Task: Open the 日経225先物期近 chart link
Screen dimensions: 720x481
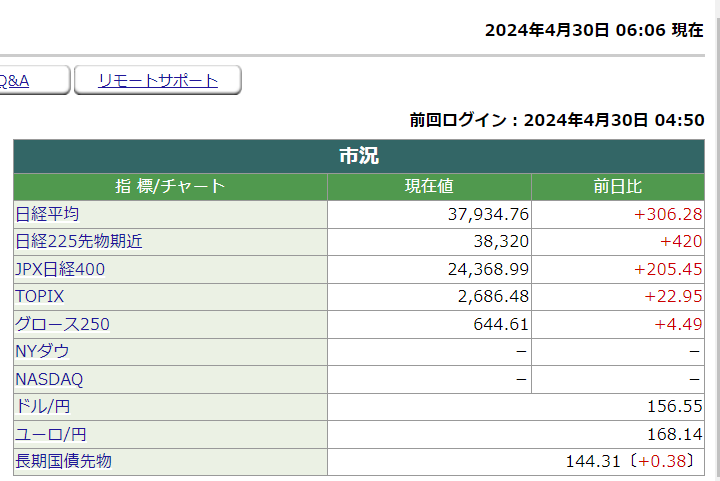Action: 79,241
